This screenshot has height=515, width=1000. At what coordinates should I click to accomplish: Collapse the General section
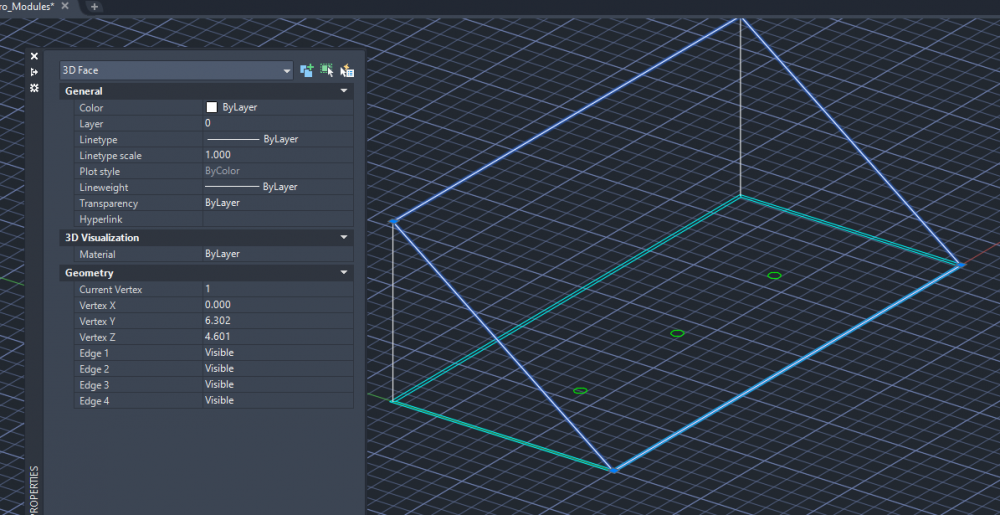pos(344,91)
